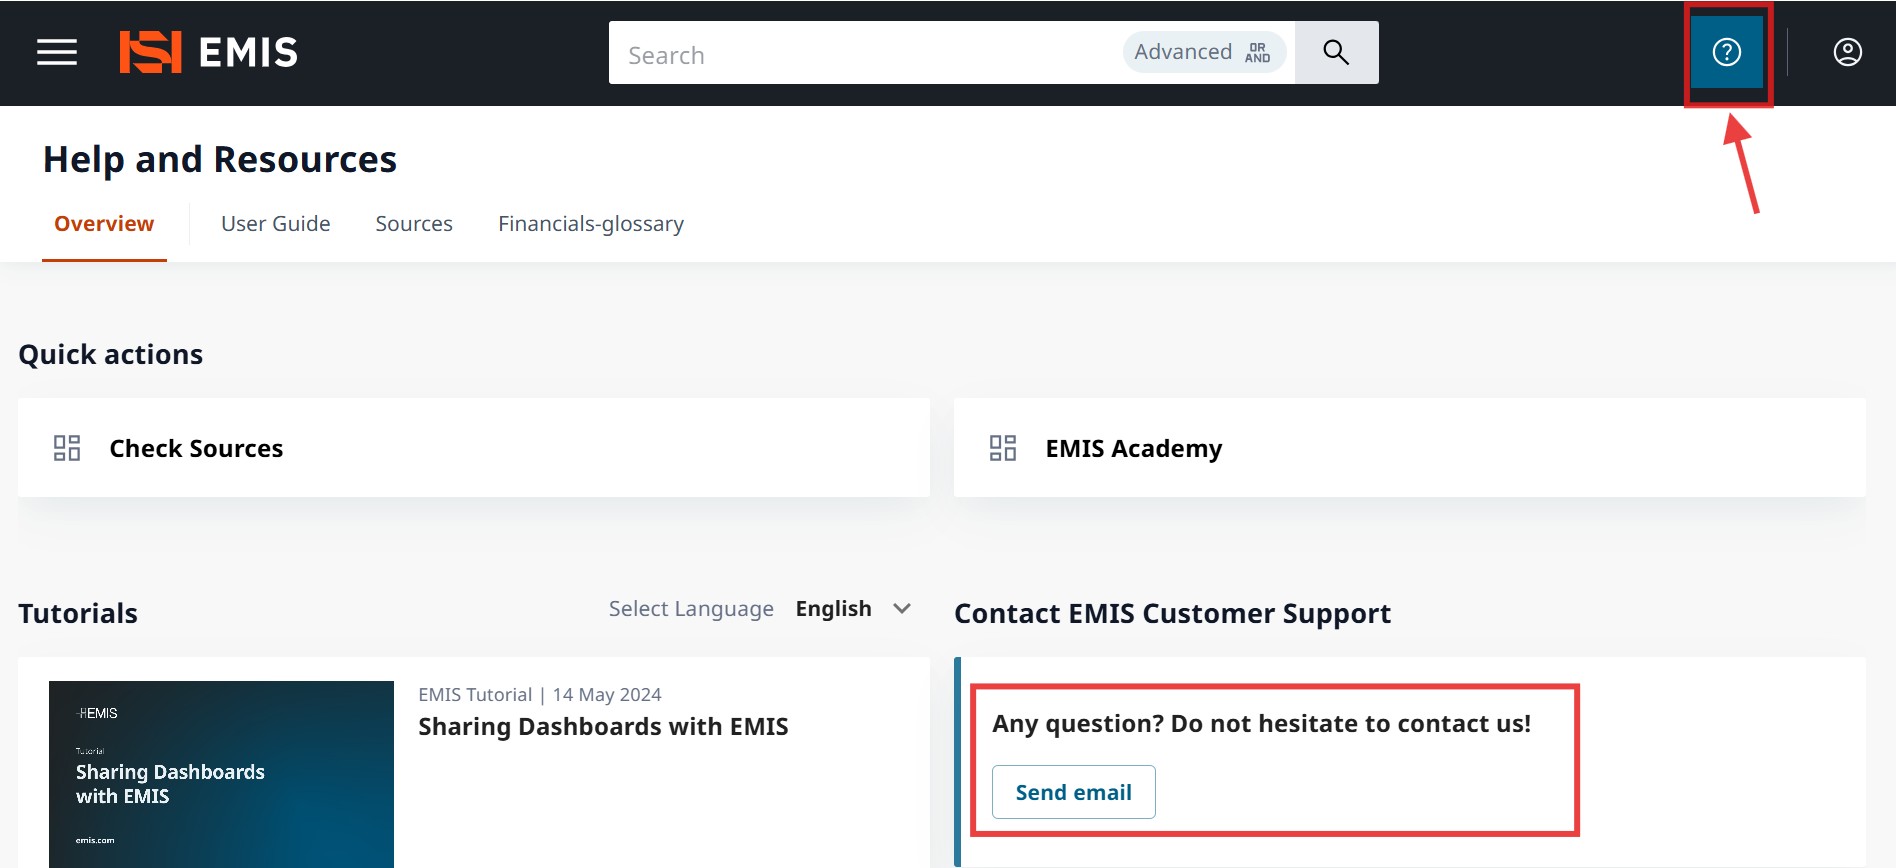Image resolution: width=1896 pixels, height=868 pixels.
Task: Click the Check Sources grid icon
Action: [x=67, y=448]
